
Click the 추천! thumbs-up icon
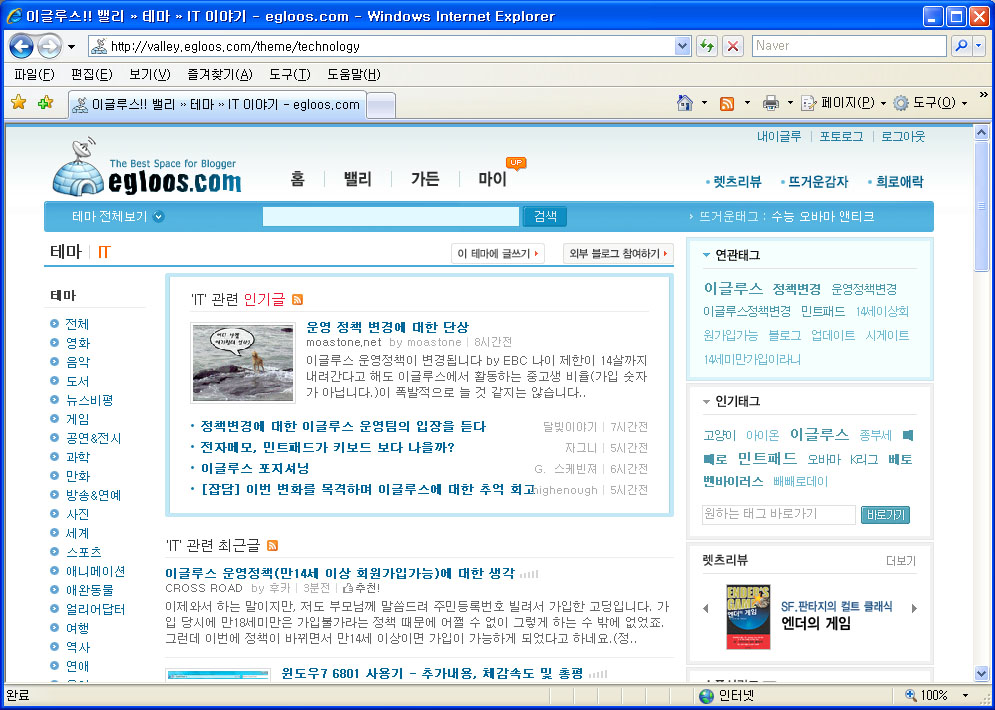pos(347,588)
